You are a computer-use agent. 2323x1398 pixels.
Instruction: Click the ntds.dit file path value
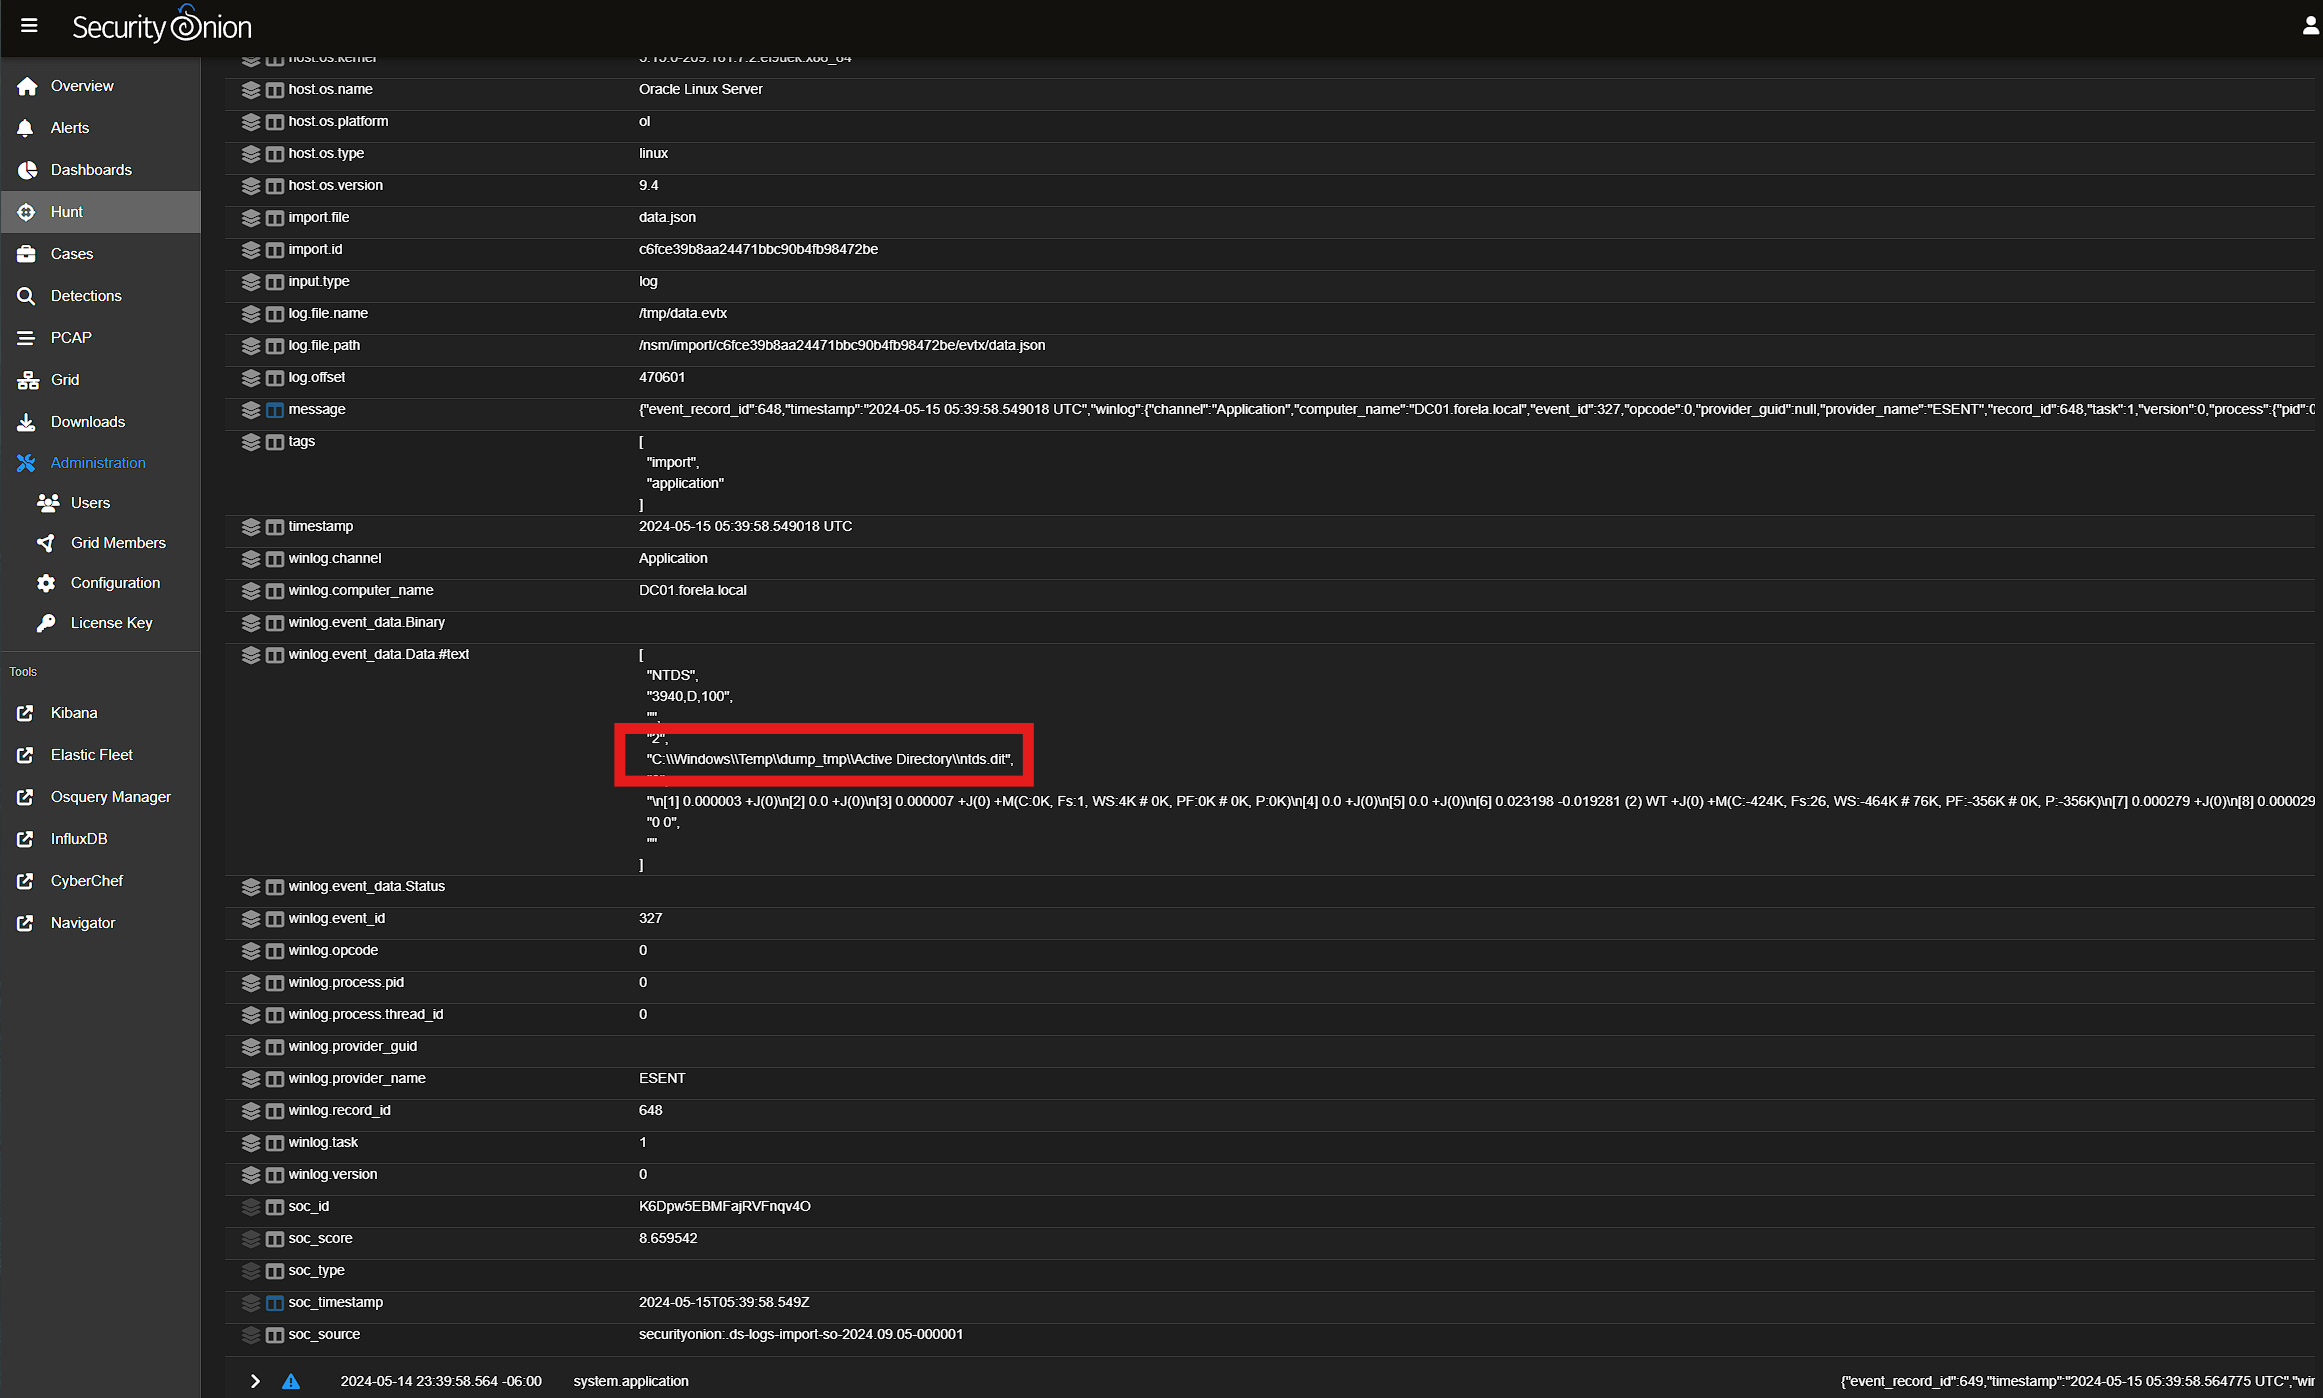(829, 759)
